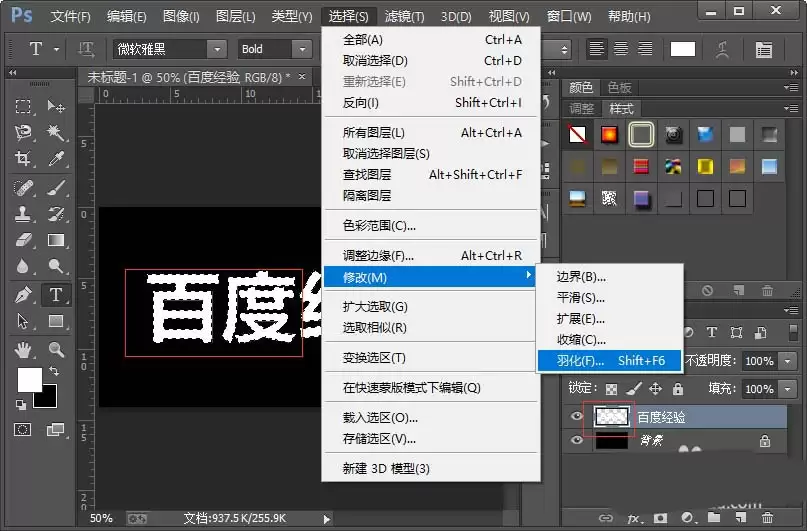Open the opacity 100% dropdown arrow
The height and width of the screenshot is (531, 807).
click(787, 361)
